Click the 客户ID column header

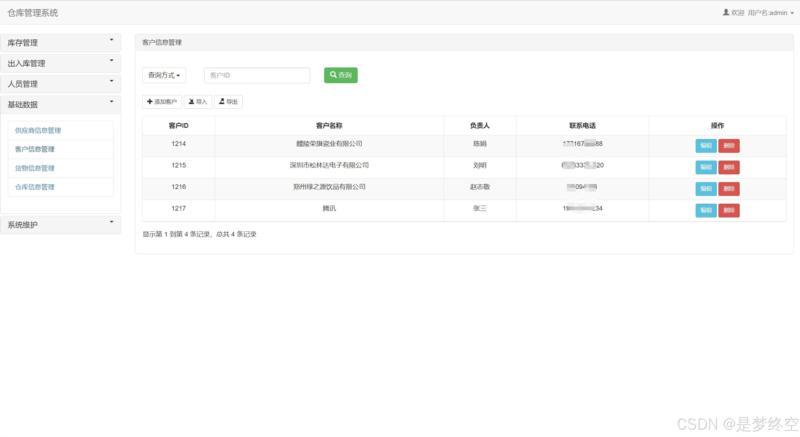pyautogui.click(x=179, y=125)
